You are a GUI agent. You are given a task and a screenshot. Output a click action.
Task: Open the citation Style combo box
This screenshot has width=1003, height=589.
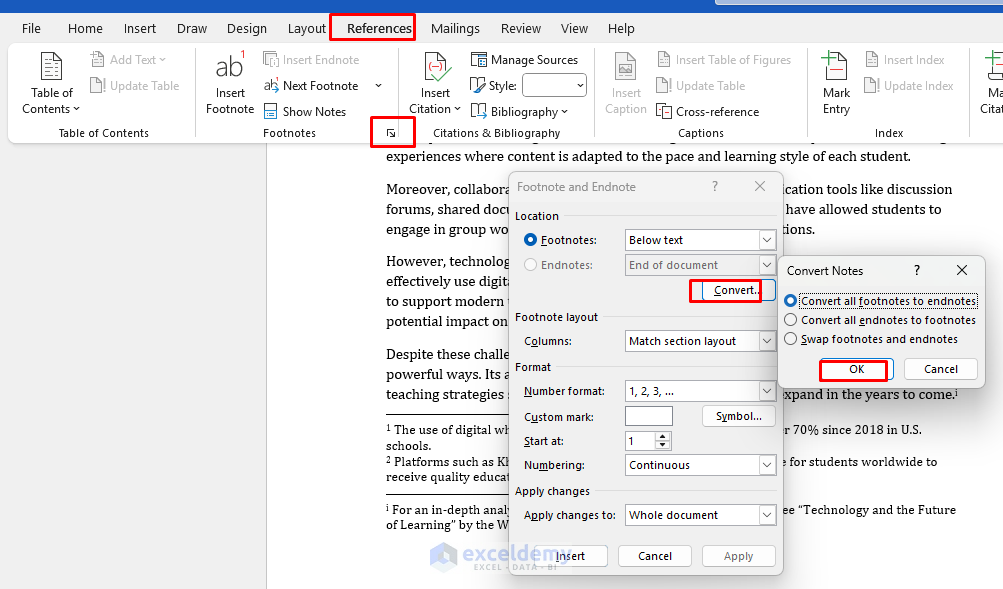[554, 85]
